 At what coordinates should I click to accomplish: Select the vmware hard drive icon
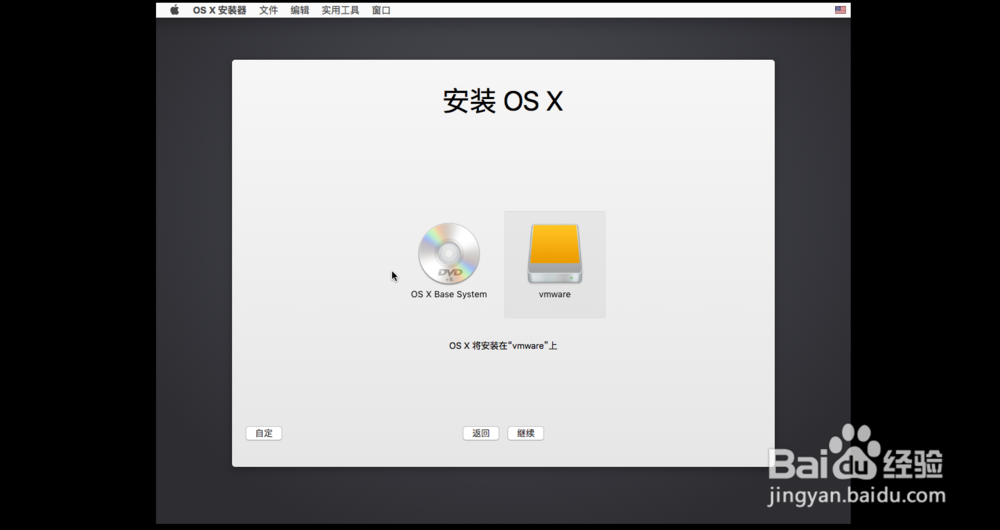[x=555, y=253]
